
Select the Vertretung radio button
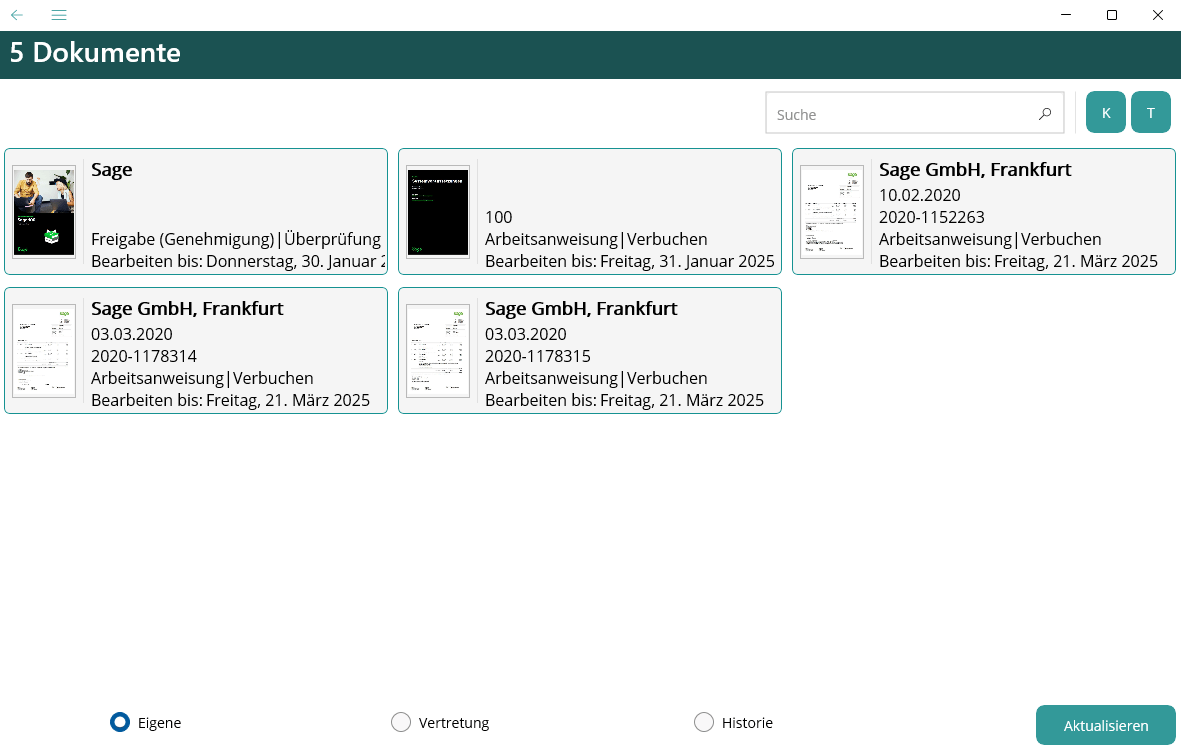pos(401,722)
